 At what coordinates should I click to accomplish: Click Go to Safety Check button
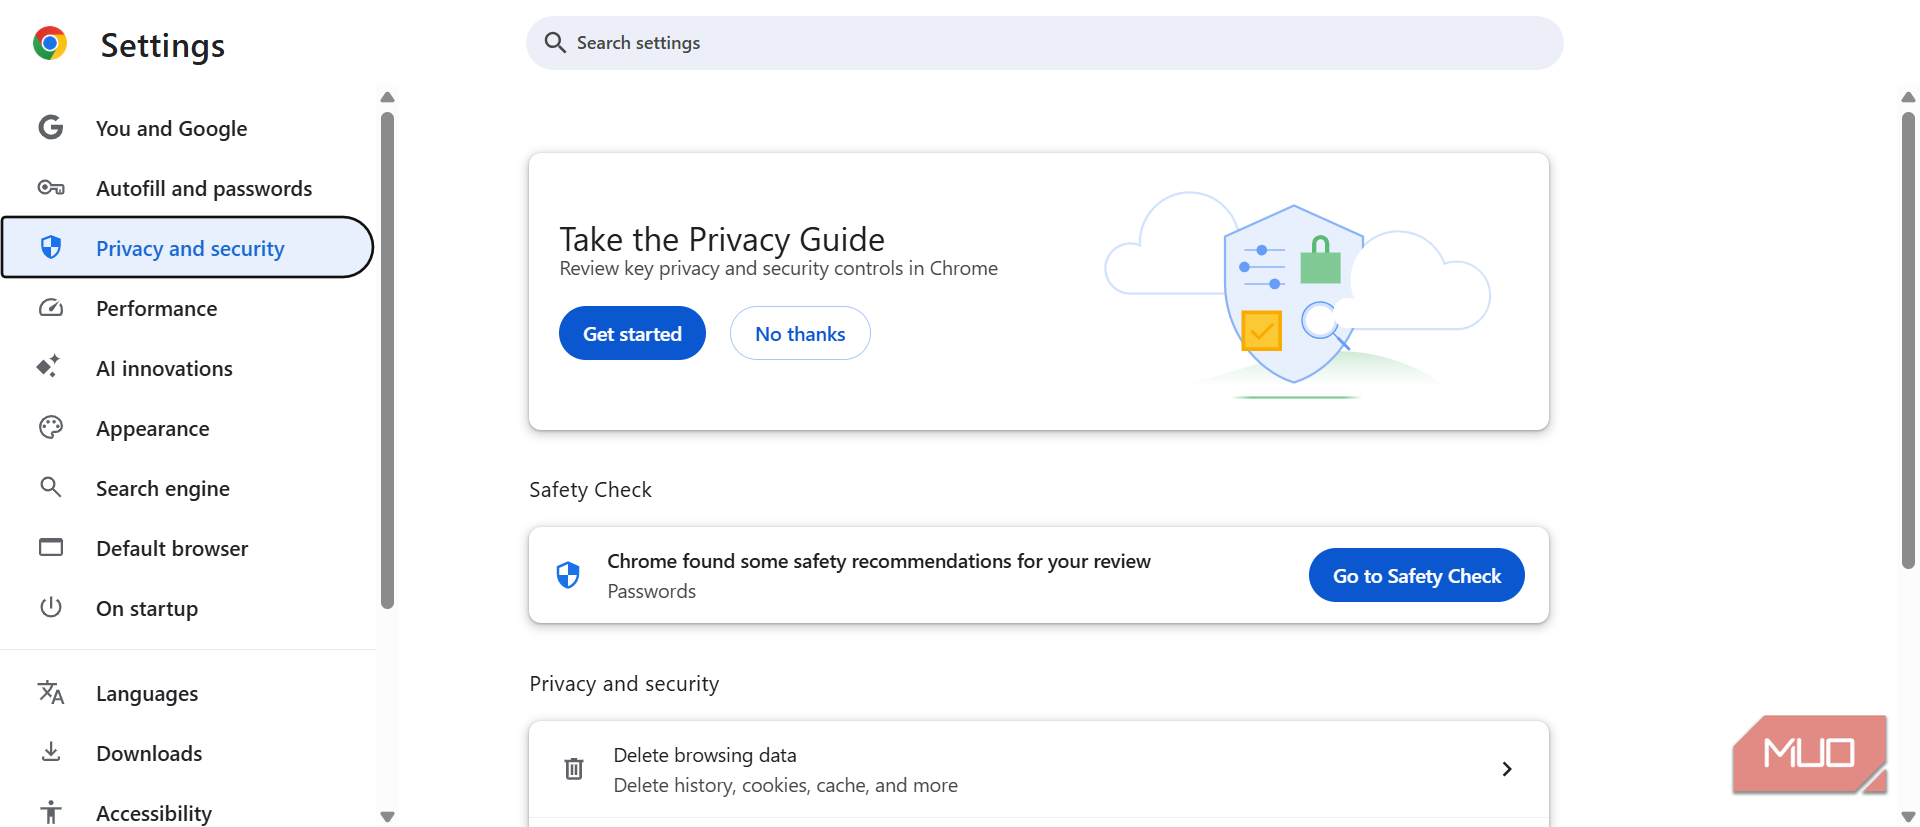click(1416, 575)
